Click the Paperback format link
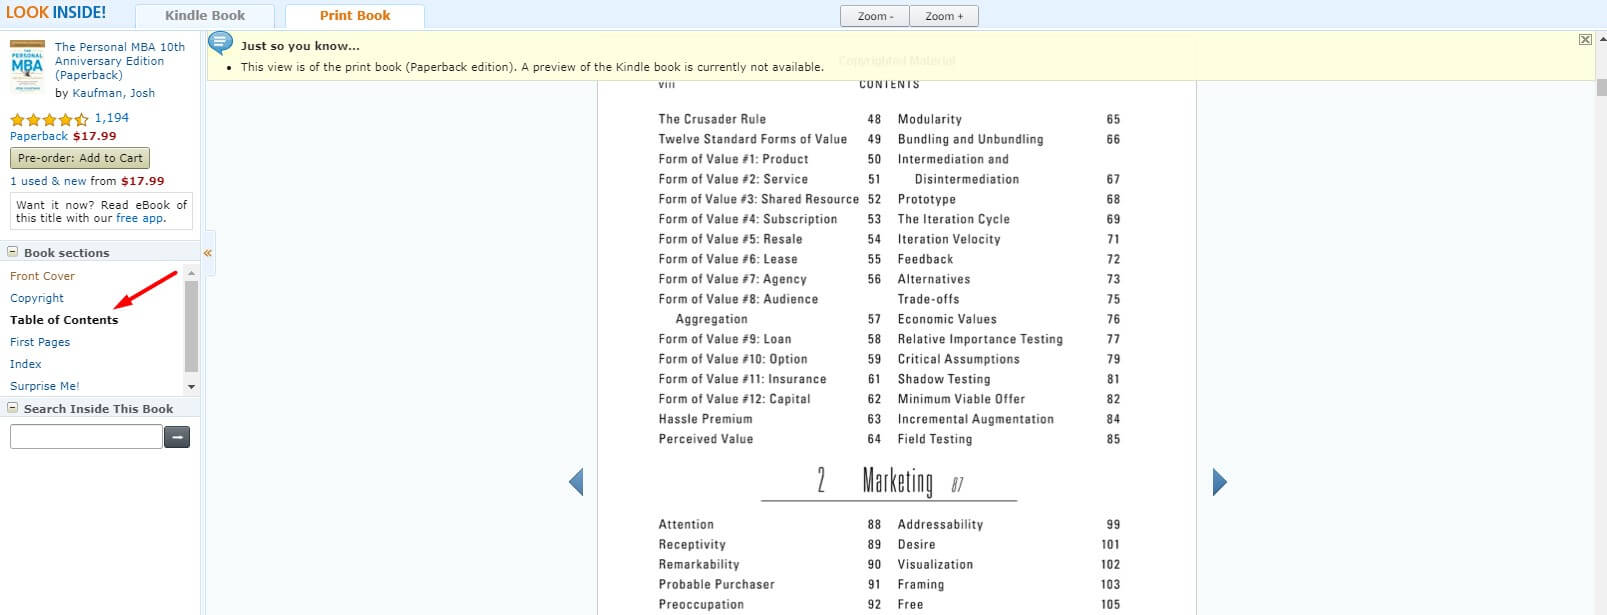Image resolution: width=1607 pixels, height=615 pixels. [x=39, y=136]
